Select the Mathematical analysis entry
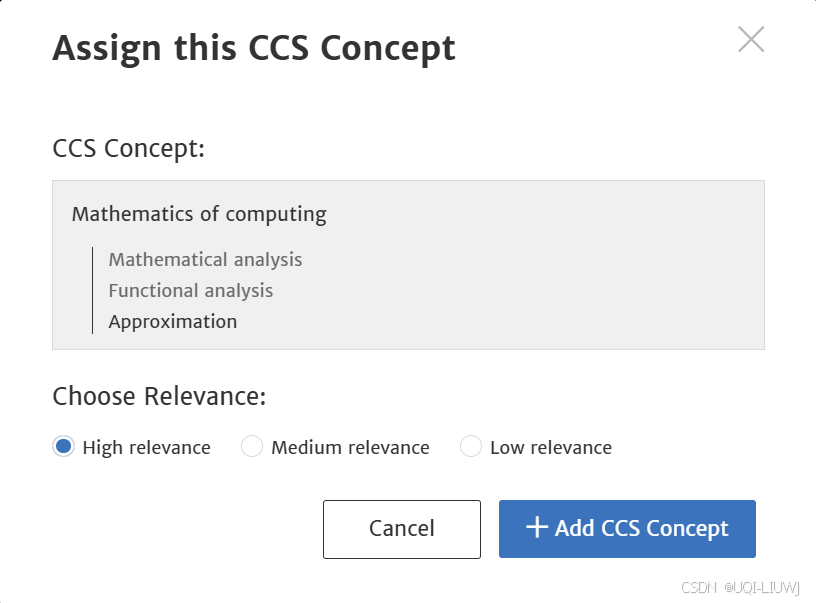 point(205,259)
